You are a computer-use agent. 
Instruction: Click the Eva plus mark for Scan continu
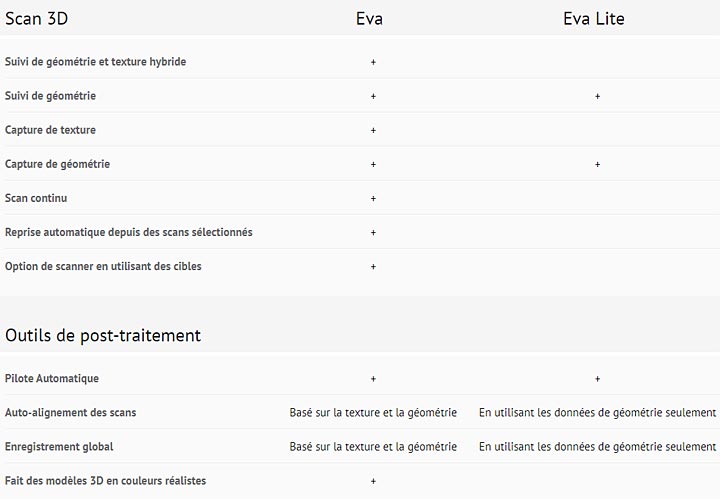(x=373, y=198)
